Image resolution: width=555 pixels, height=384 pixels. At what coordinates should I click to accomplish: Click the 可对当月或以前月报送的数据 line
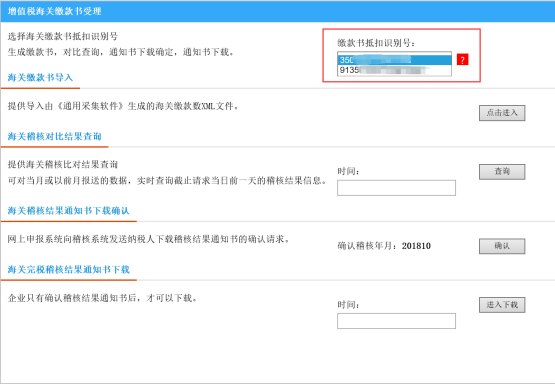click(x=167, y=180)
